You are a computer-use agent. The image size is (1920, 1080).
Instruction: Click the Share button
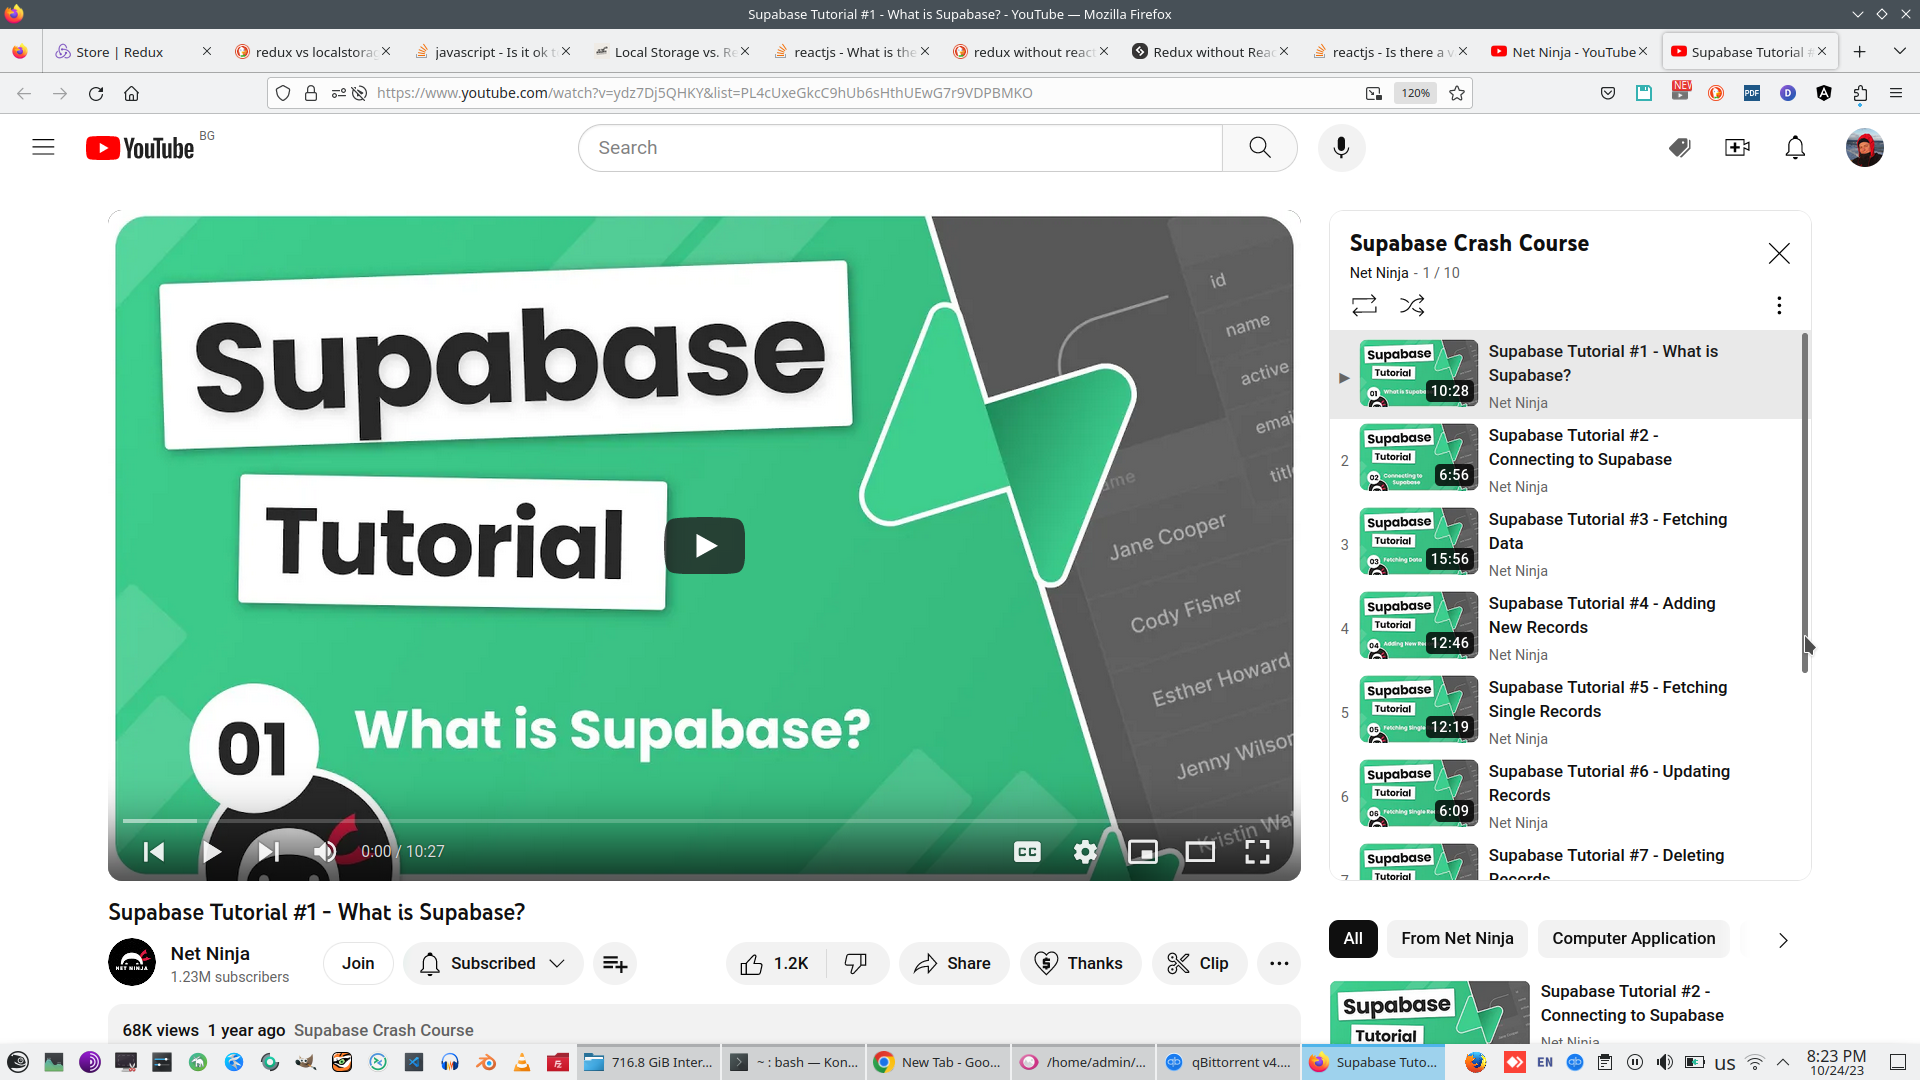coord(953,964)
